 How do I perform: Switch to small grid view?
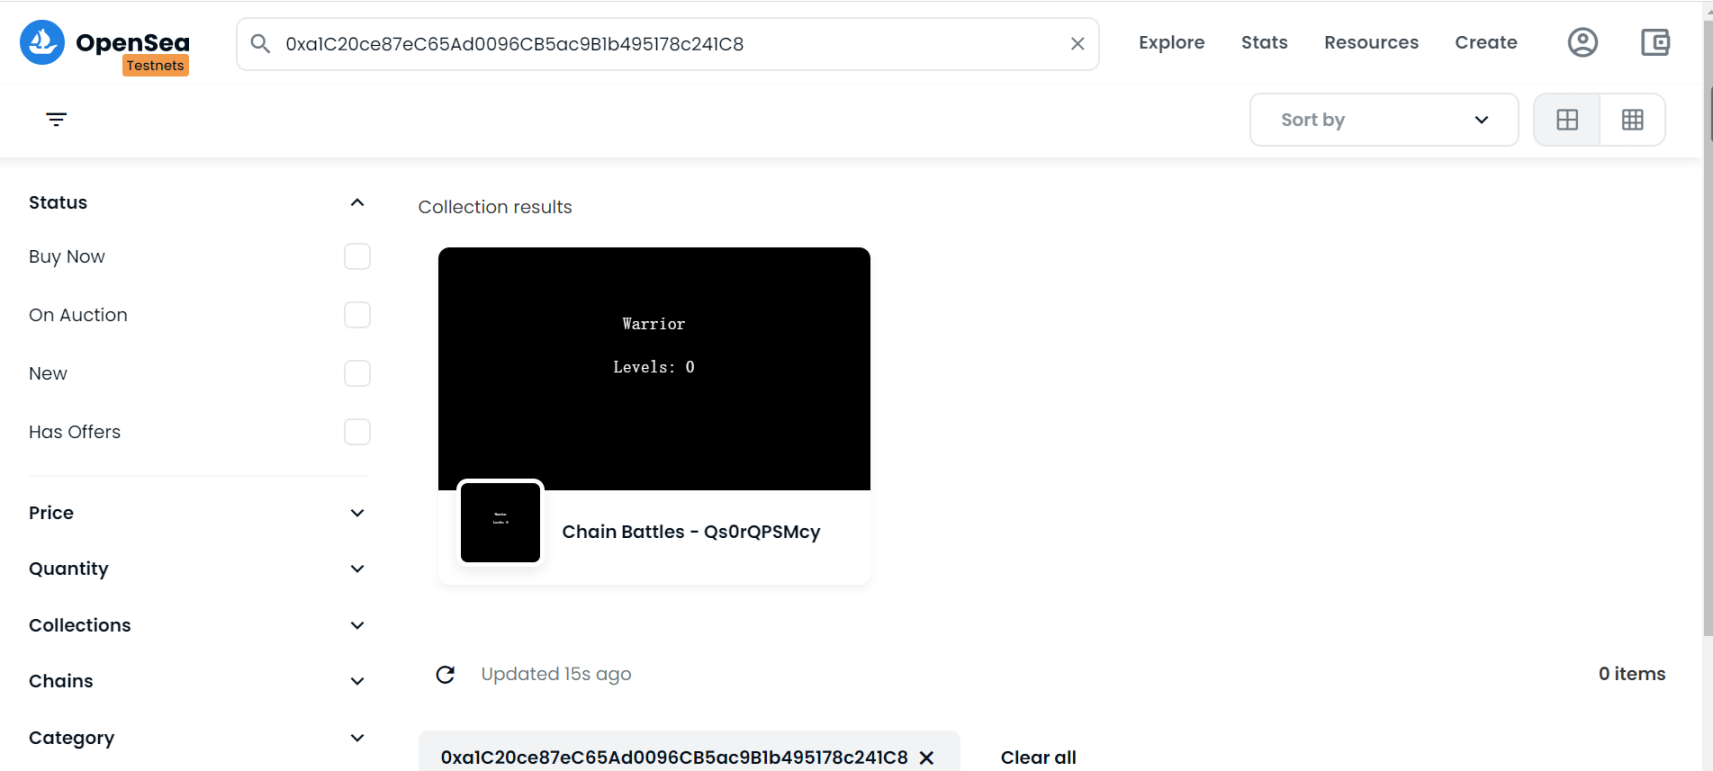1632,120
